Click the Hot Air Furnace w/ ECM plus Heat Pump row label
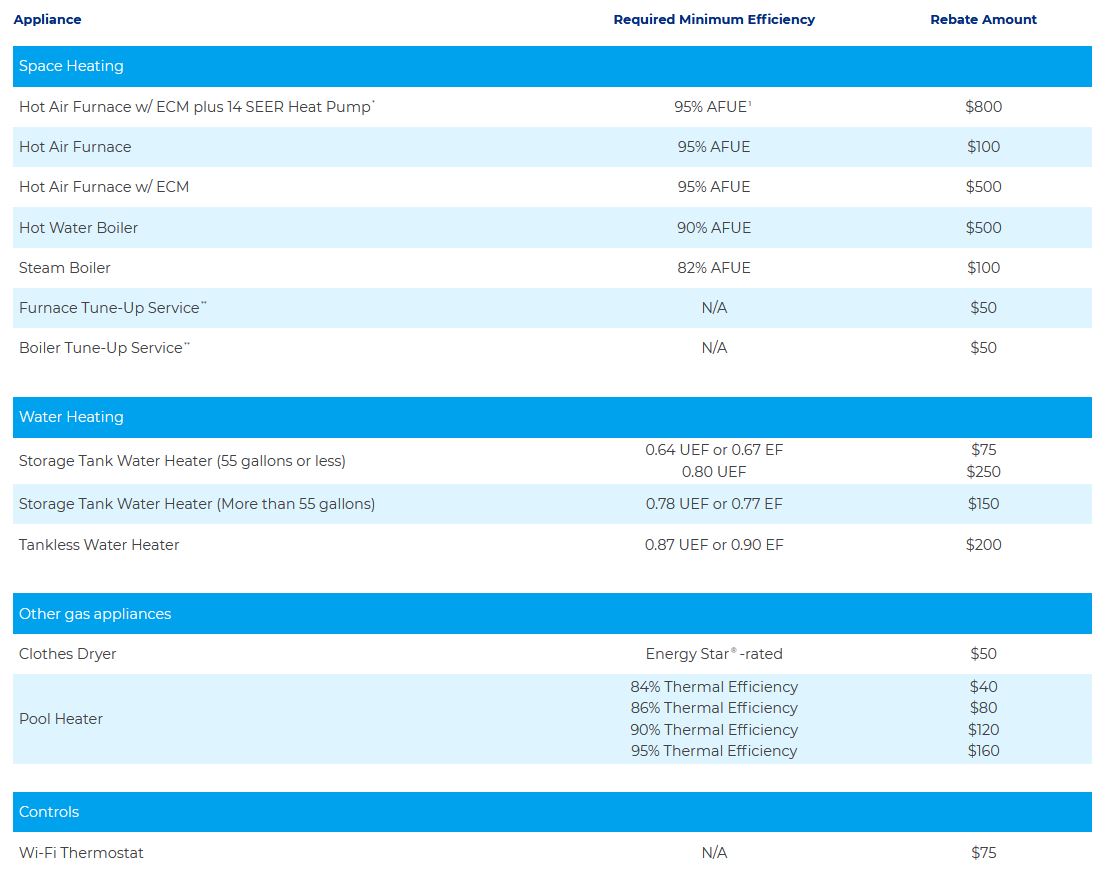This screenshot has height=875, width=1106. 196,107
